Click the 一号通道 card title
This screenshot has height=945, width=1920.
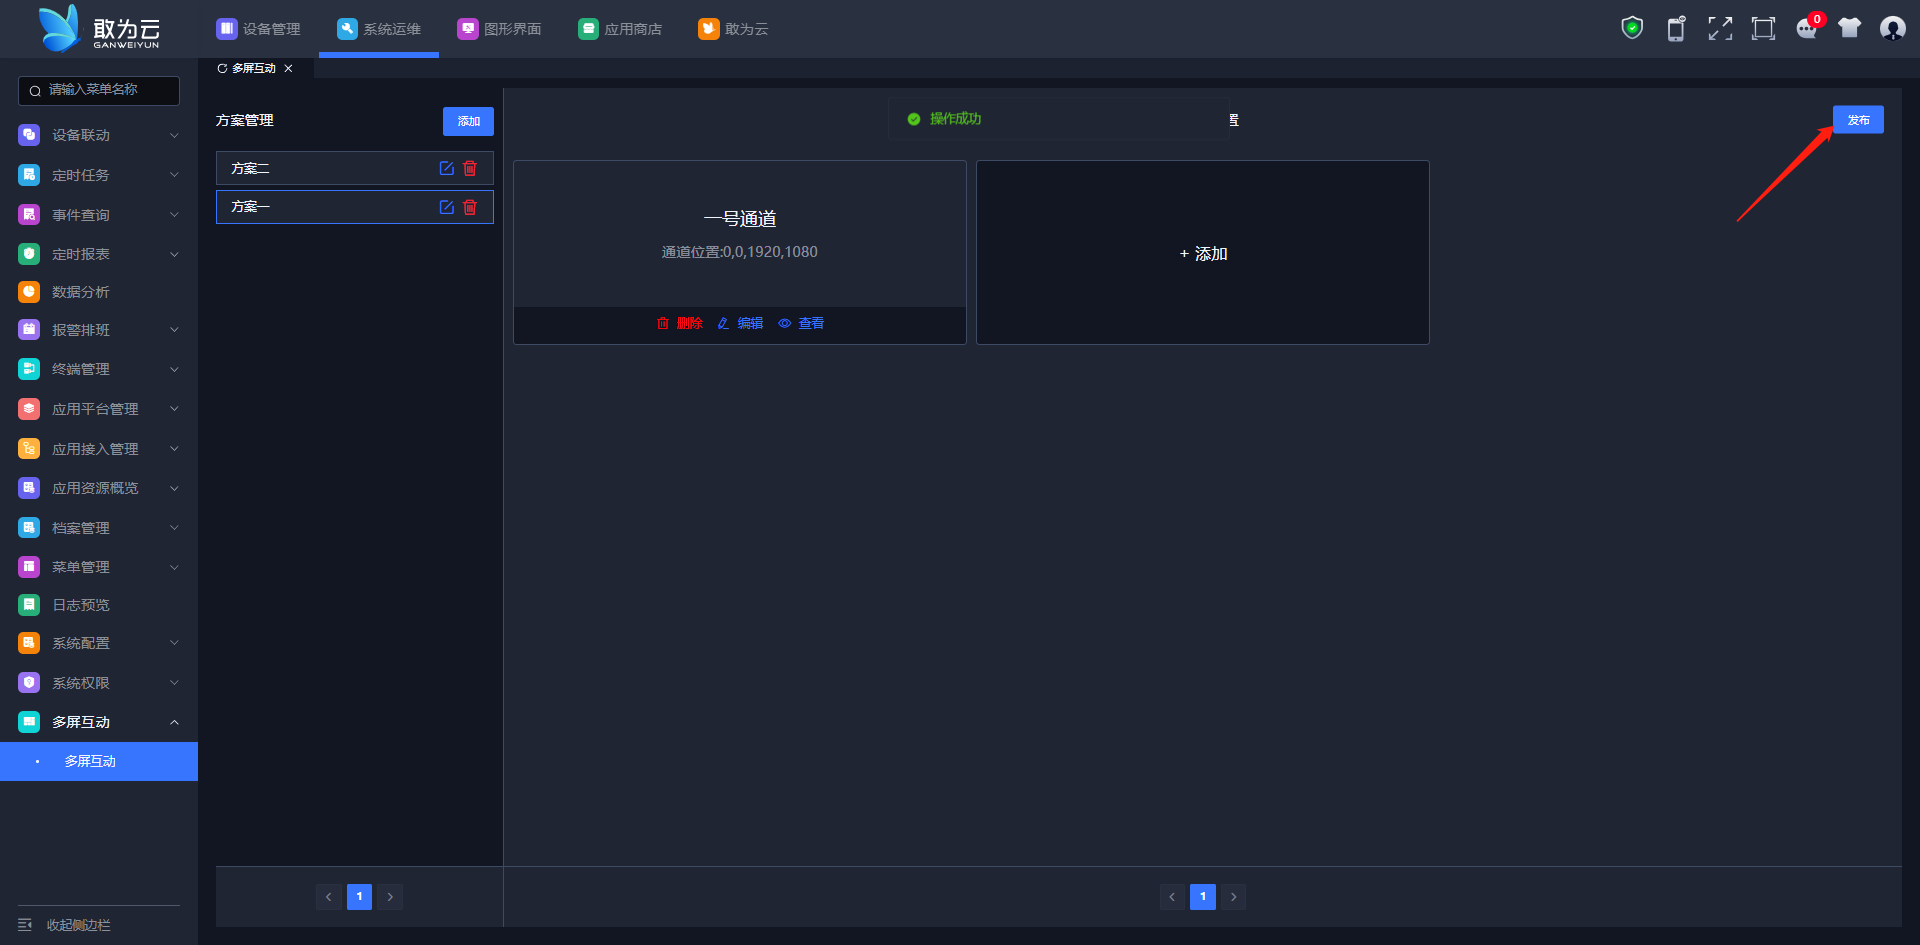click(x=740, y=219)
